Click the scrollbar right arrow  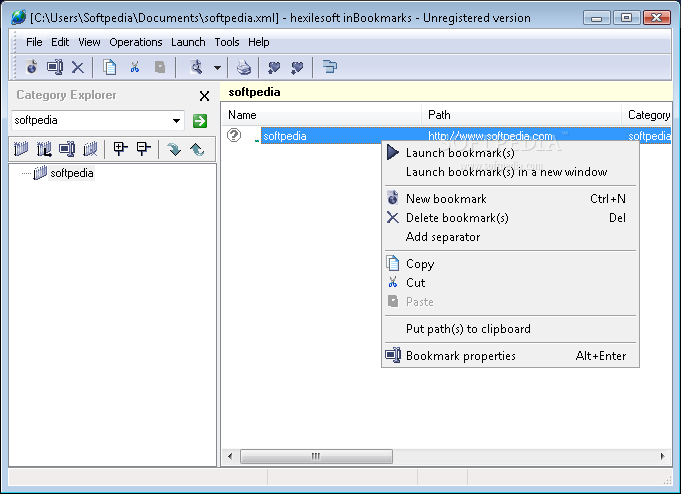[663, 456]
